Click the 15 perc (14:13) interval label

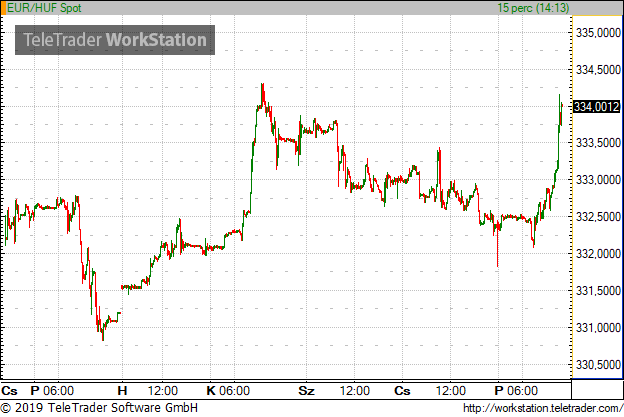[533, 8]
